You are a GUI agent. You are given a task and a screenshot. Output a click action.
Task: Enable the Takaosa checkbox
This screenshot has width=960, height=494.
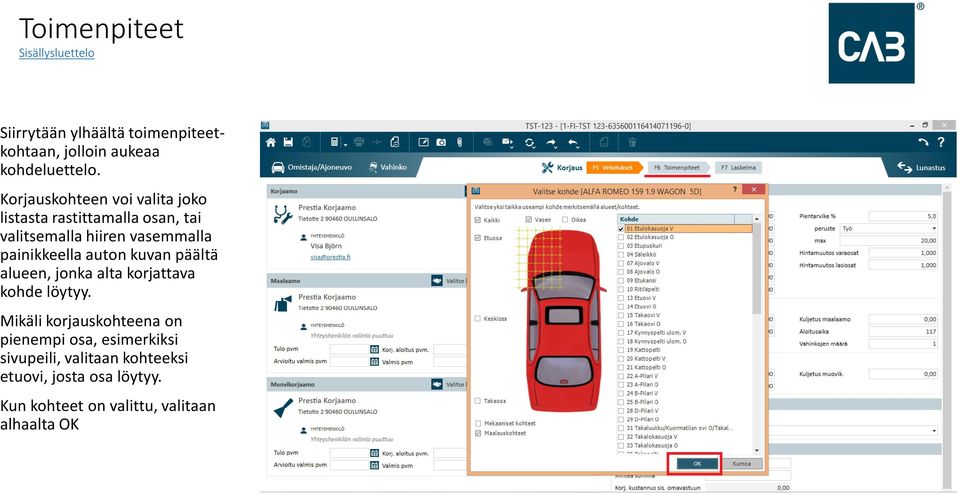[x=478, y=400]
